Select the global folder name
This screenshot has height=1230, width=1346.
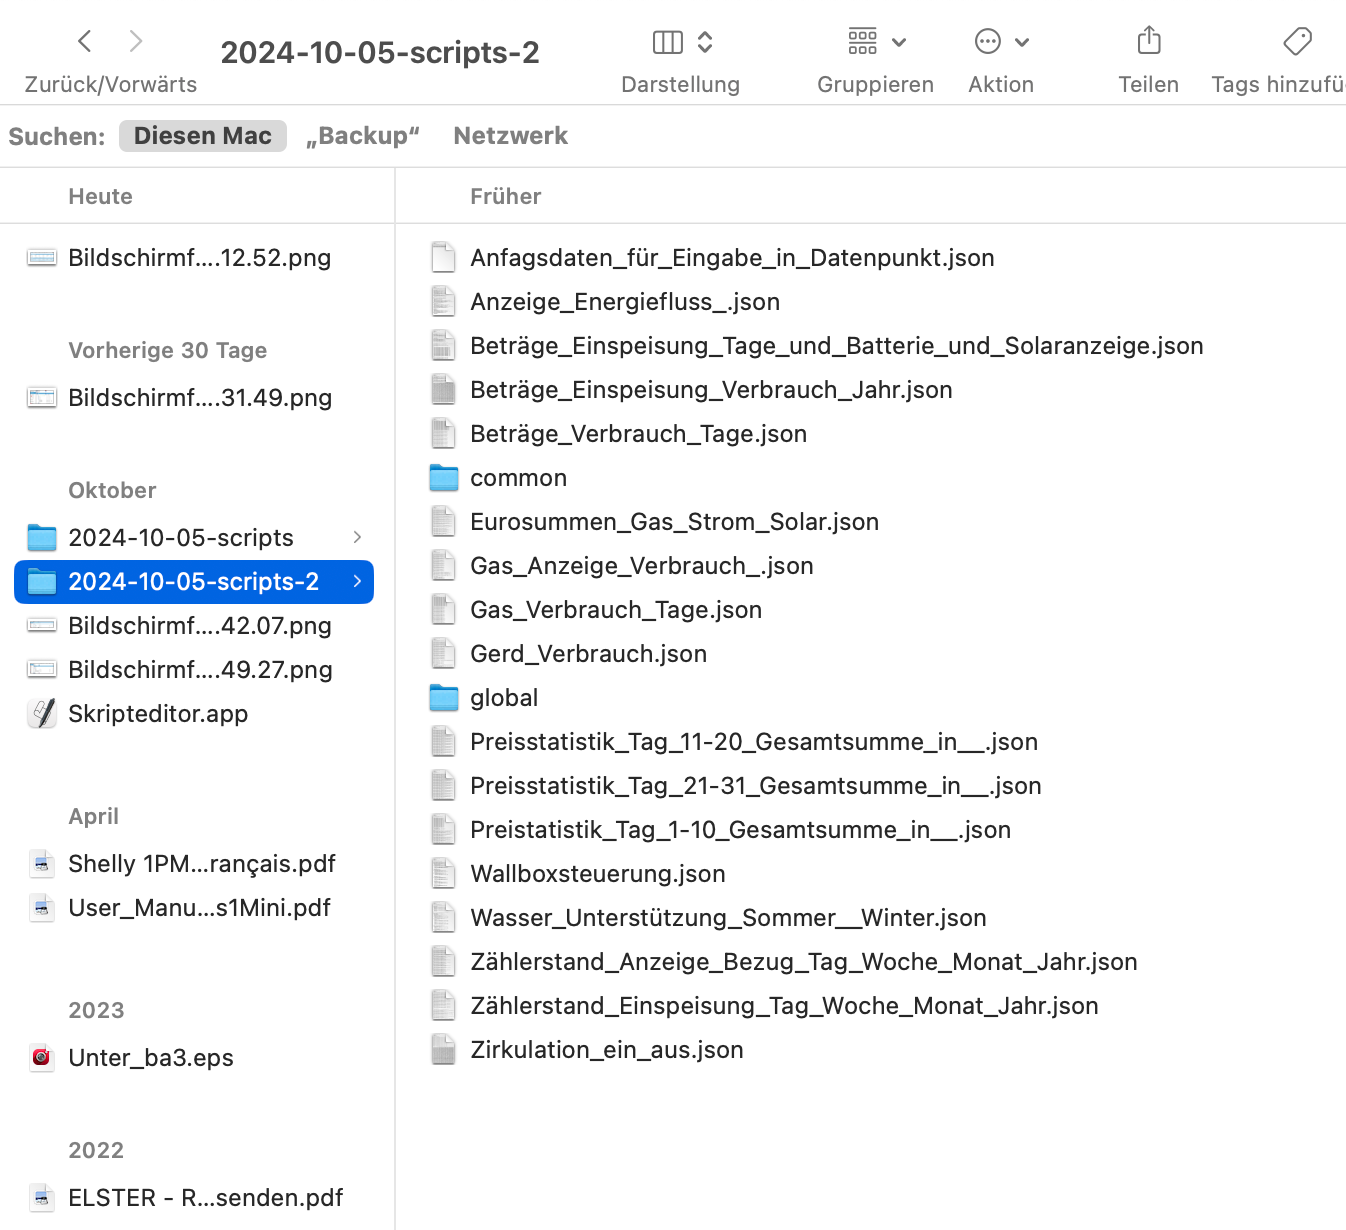coord(504,698)
